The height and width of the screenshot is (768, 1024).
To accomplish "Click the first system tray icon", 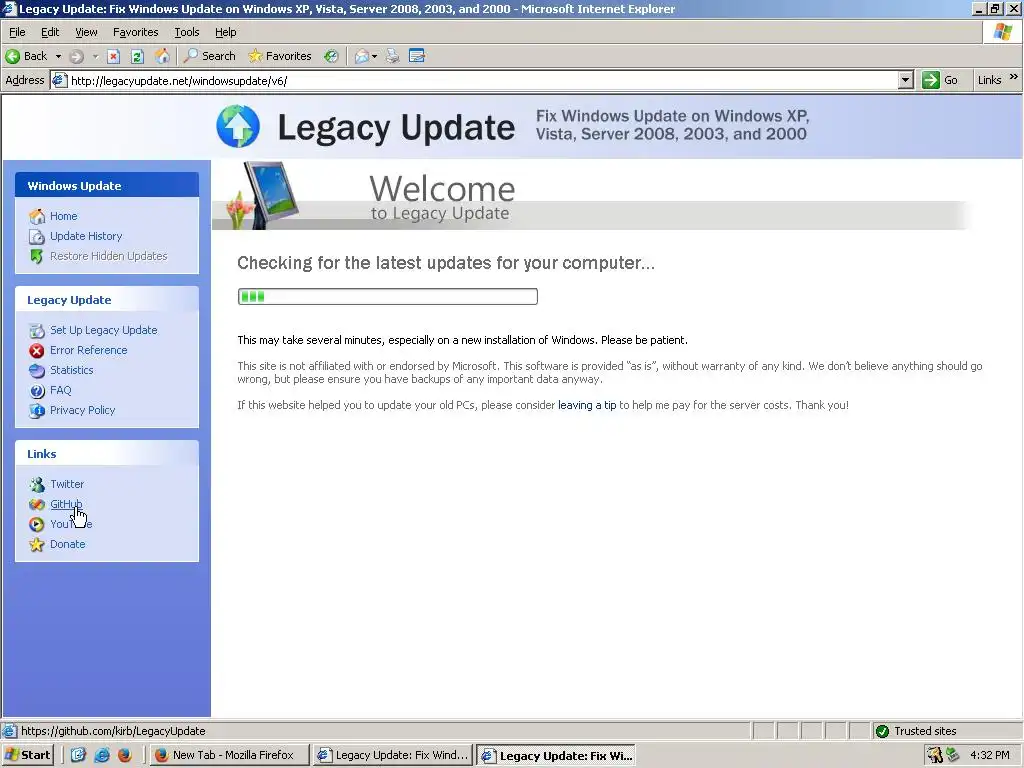I will coord(935,755).
